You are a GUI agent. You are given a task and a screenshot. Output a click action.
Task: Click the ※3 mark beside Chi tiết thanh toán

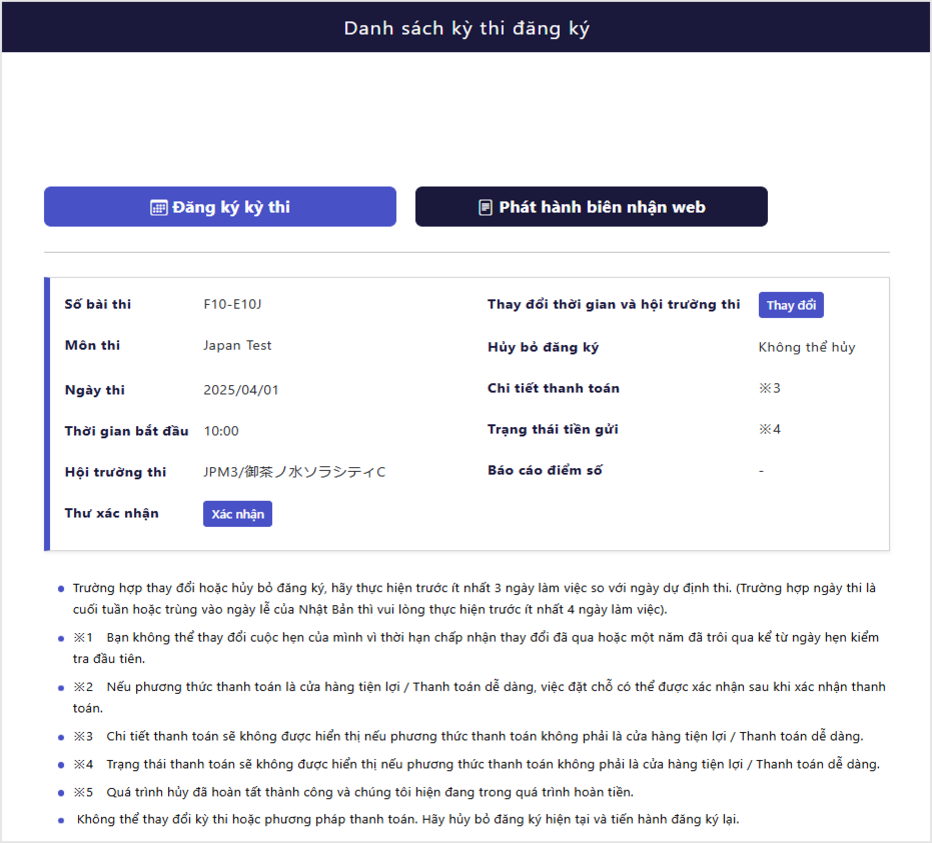(769, 388)
